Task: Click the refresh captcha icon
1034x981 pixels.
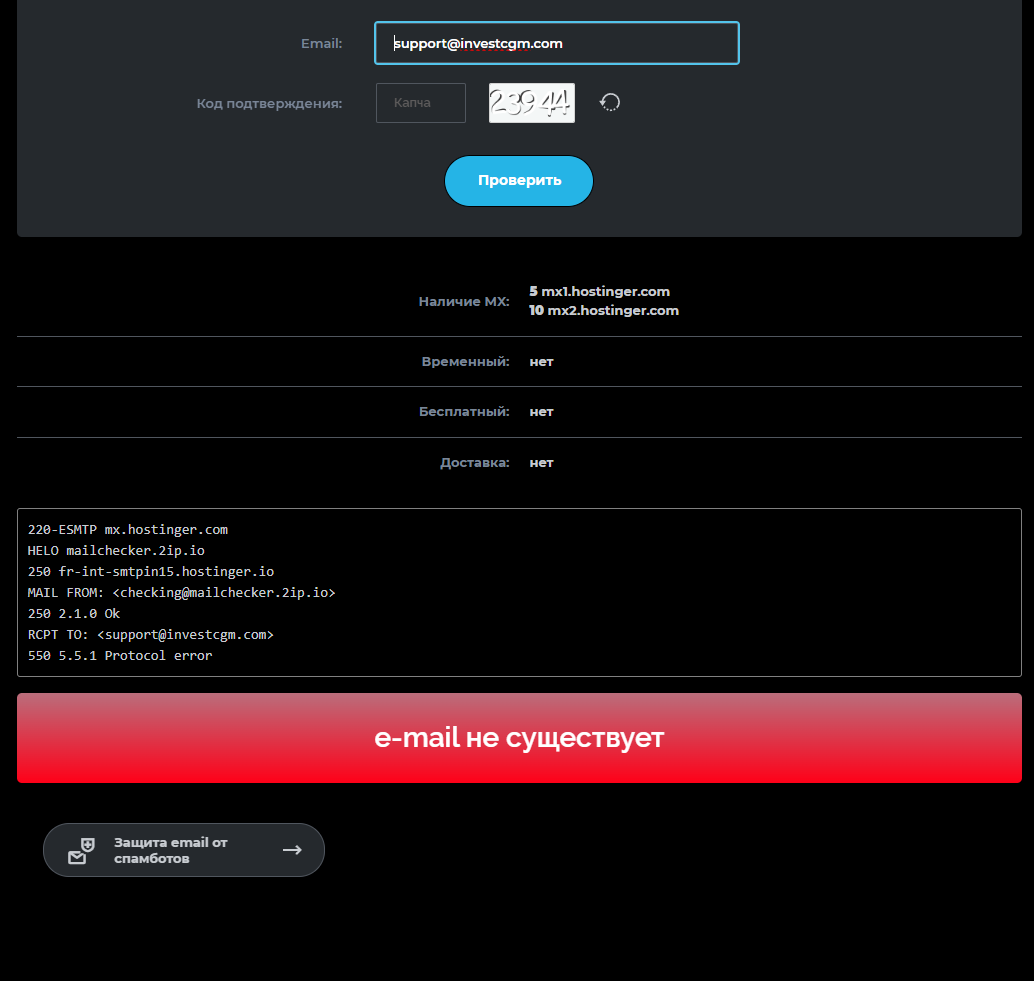Action: pyautogui.click(x=610, y=103)
